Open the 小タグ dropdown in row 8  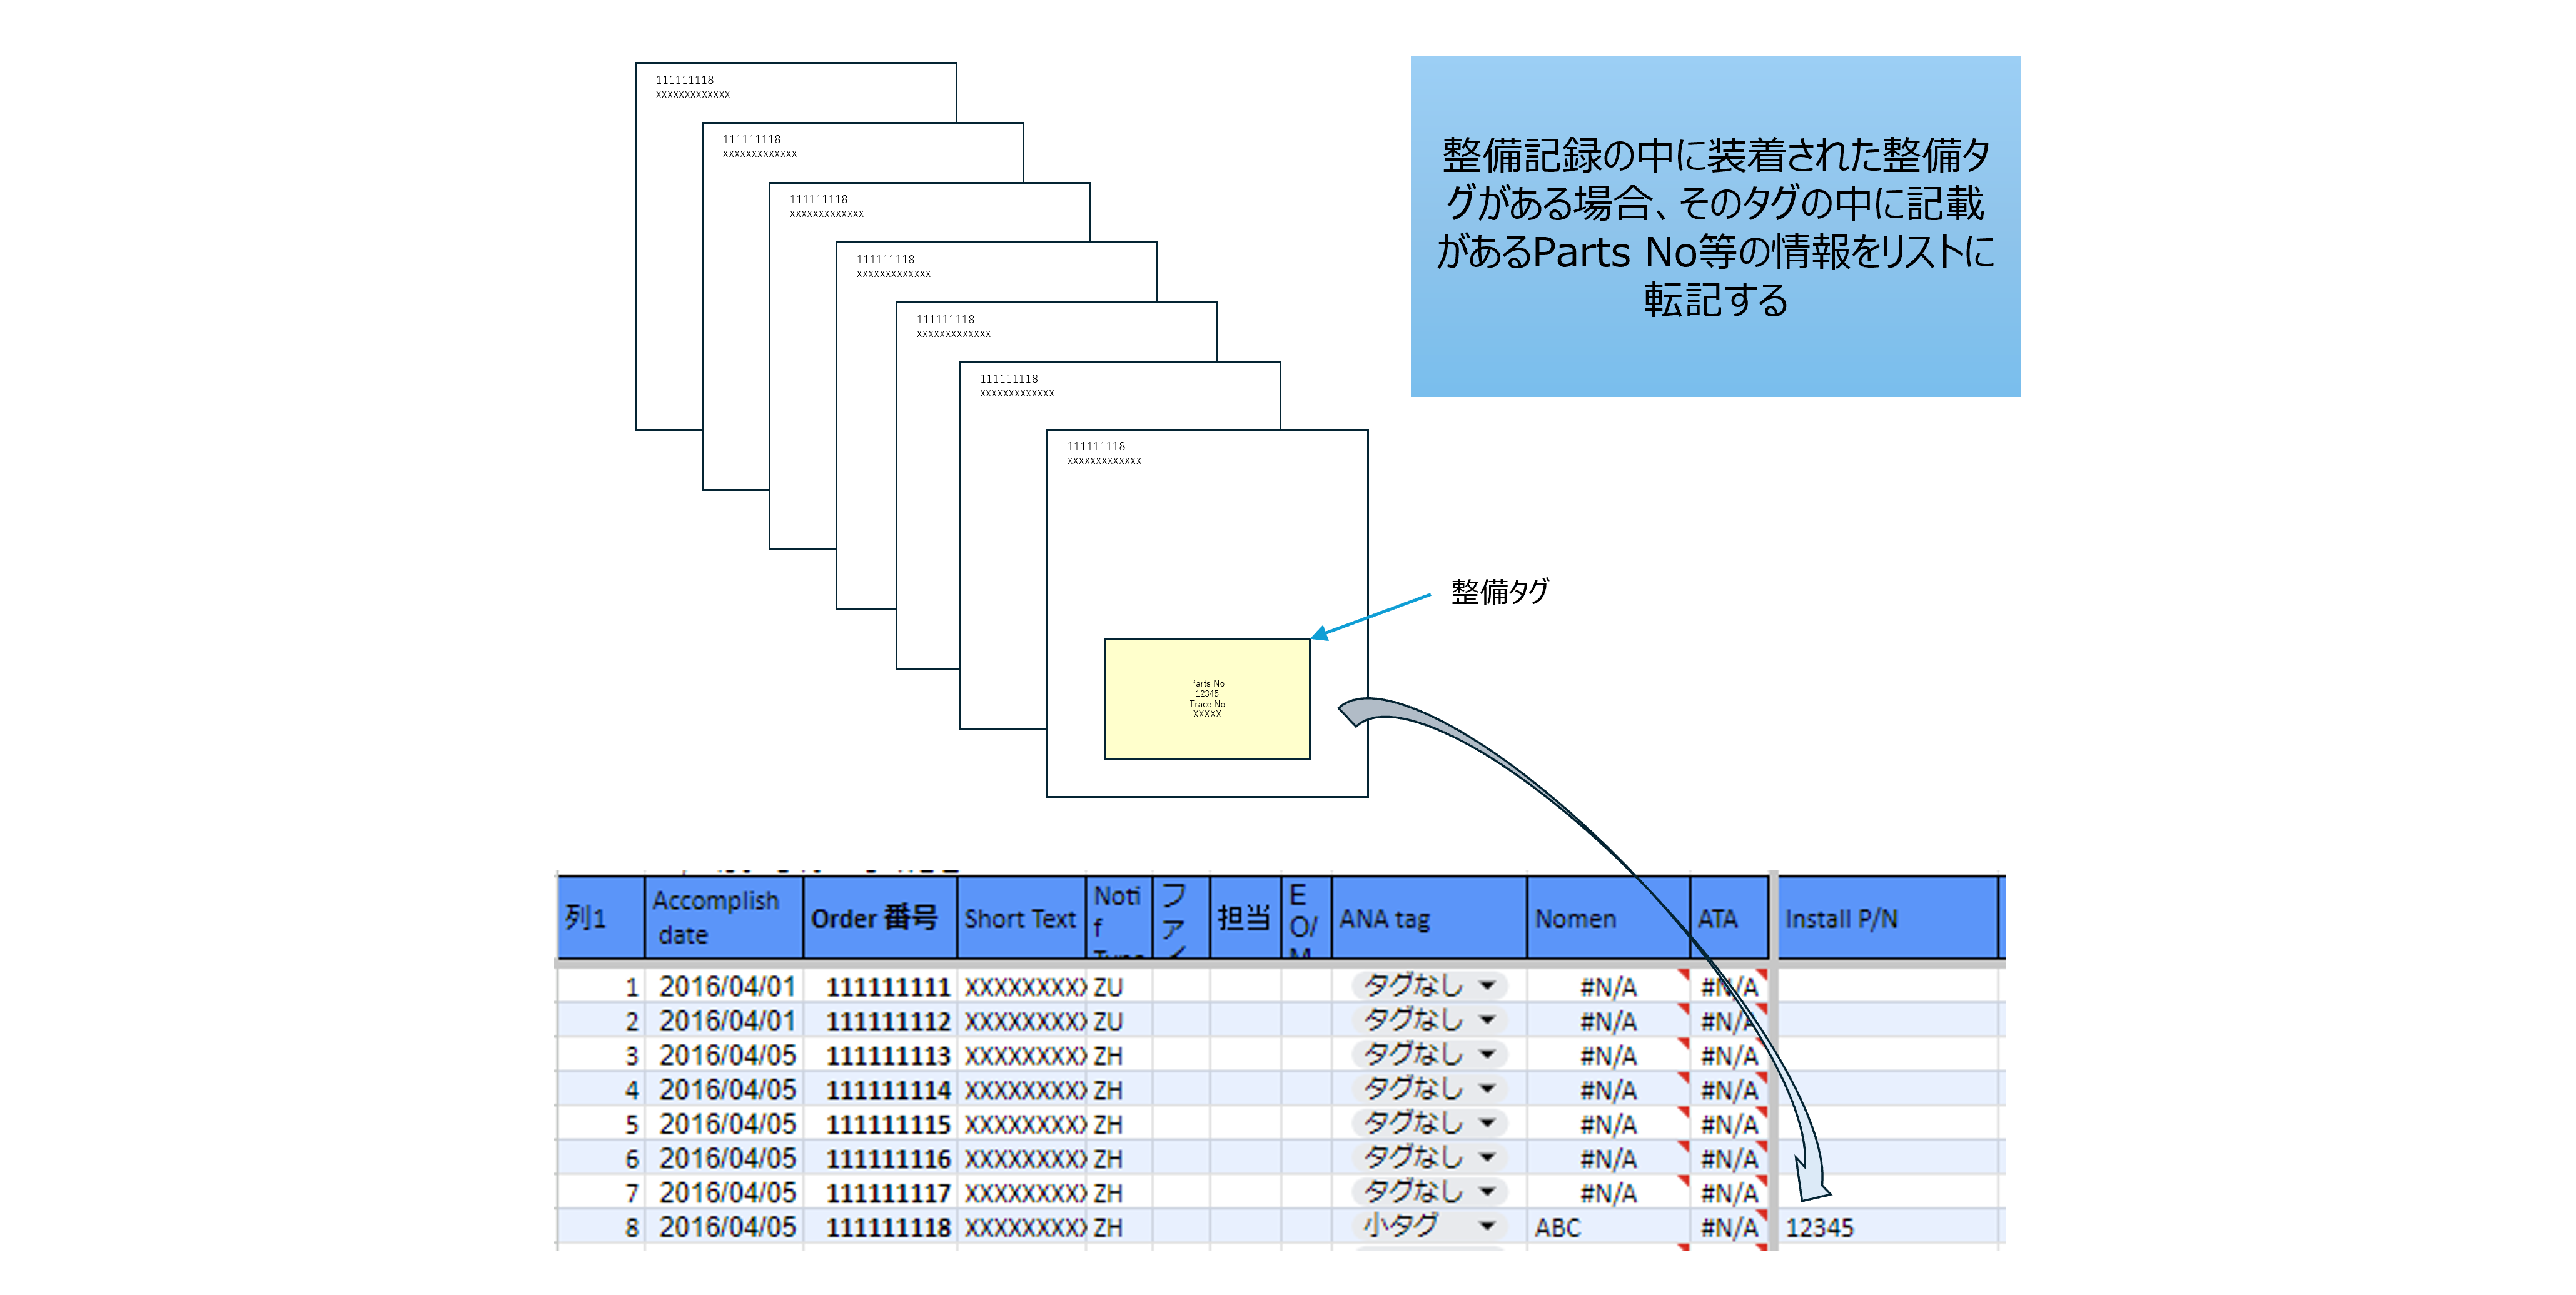click(1487, 1226)
